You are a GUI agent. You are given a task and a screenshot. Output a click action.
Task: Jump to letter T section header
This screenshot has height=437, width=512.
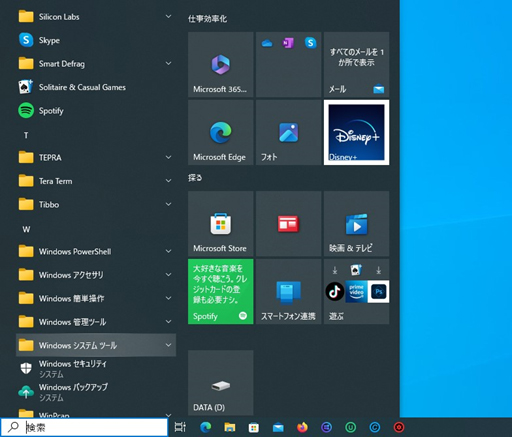(x=26, y=135)
